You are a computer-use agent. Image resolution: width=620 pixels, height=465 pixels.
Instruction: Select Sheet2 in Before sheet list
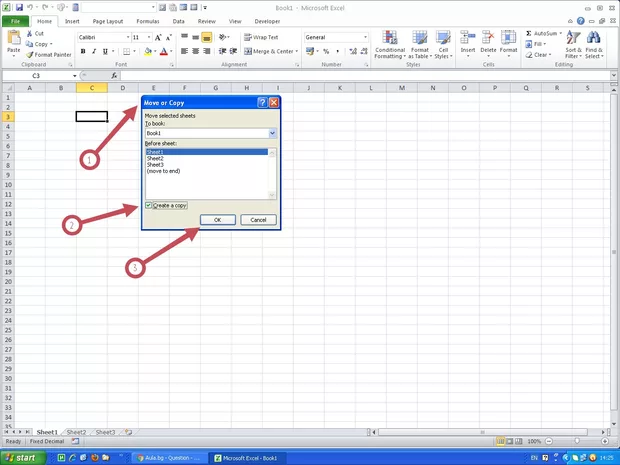click(155, 158)
